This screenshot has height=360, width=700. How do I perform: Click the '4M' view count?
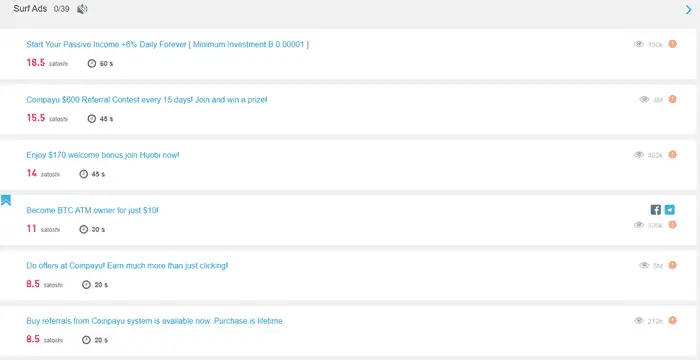point(658,100)
